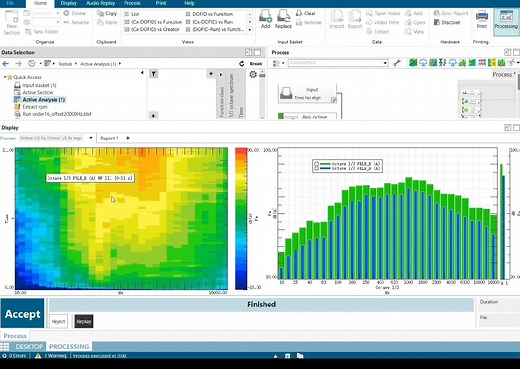Select Extract rpm in tree

coord(31,107)
